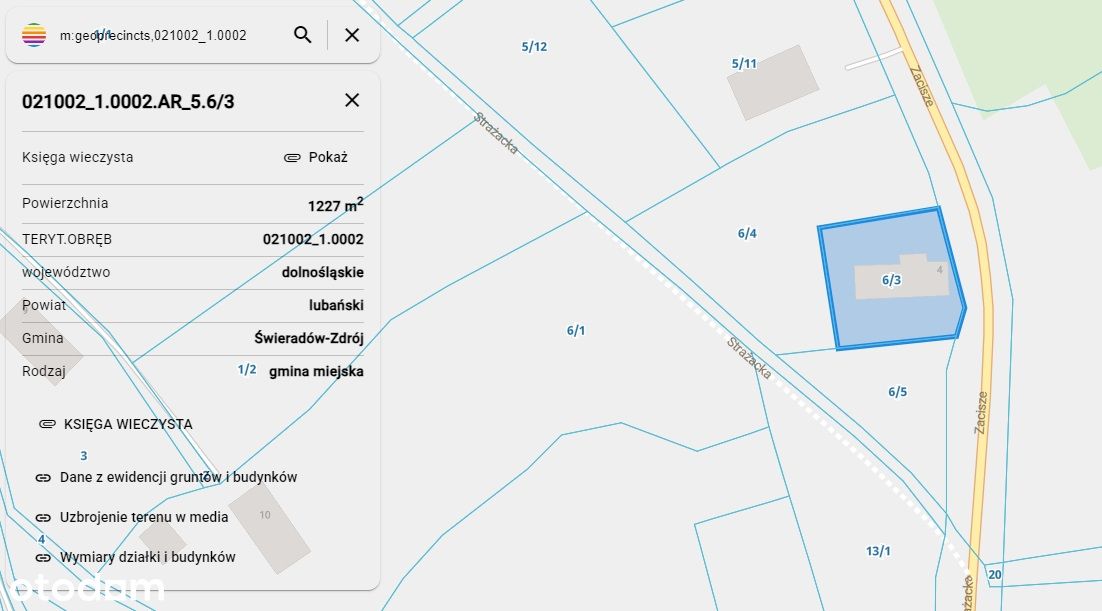The width and height of the screenshot is (1102, 611).
Task: Click parcel label 1/2 on map
Action: click(x=247, y=370)
